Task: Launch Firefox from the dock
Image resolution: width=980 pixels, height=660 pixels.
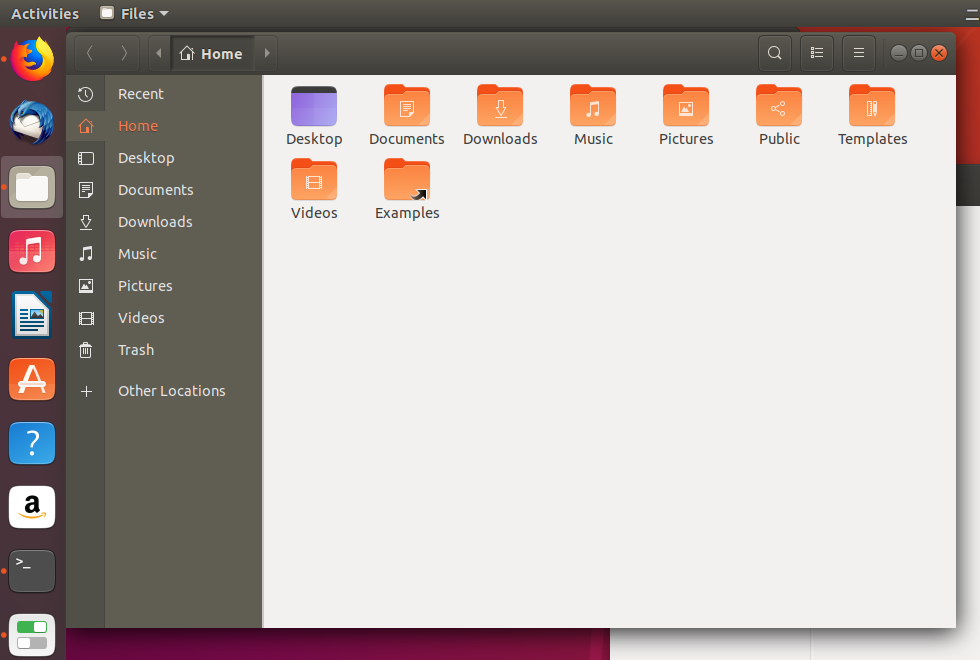Action: tap(32, 59)
